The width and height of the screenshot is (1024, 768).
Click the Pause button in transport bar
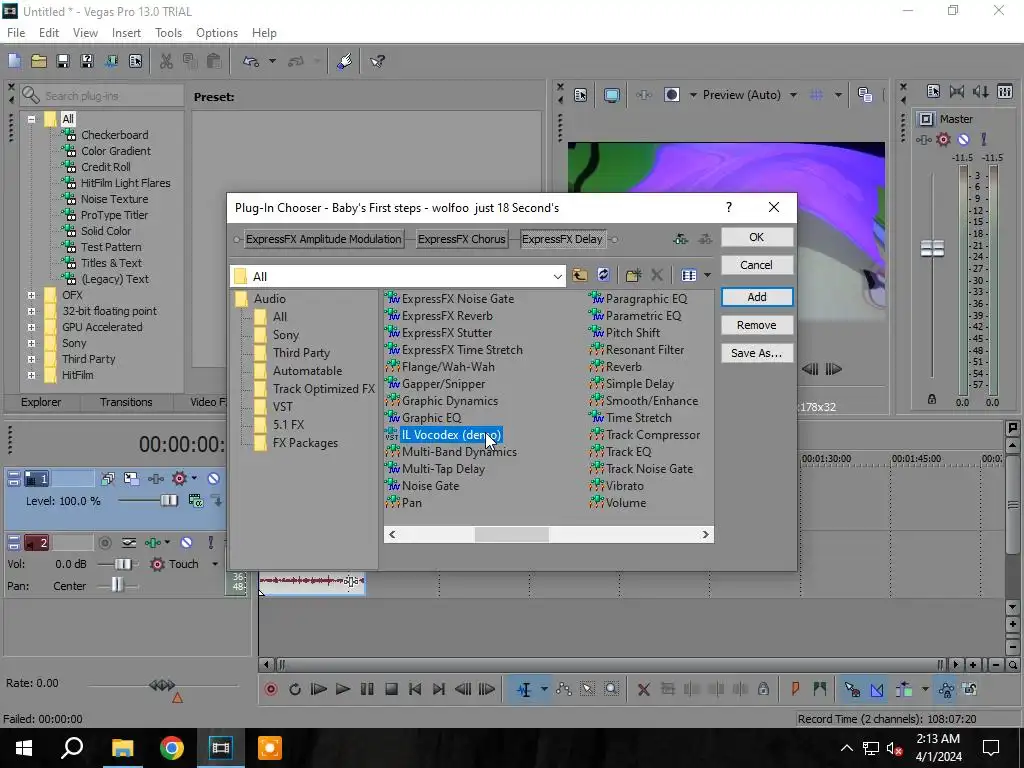(x=367, y=689)
